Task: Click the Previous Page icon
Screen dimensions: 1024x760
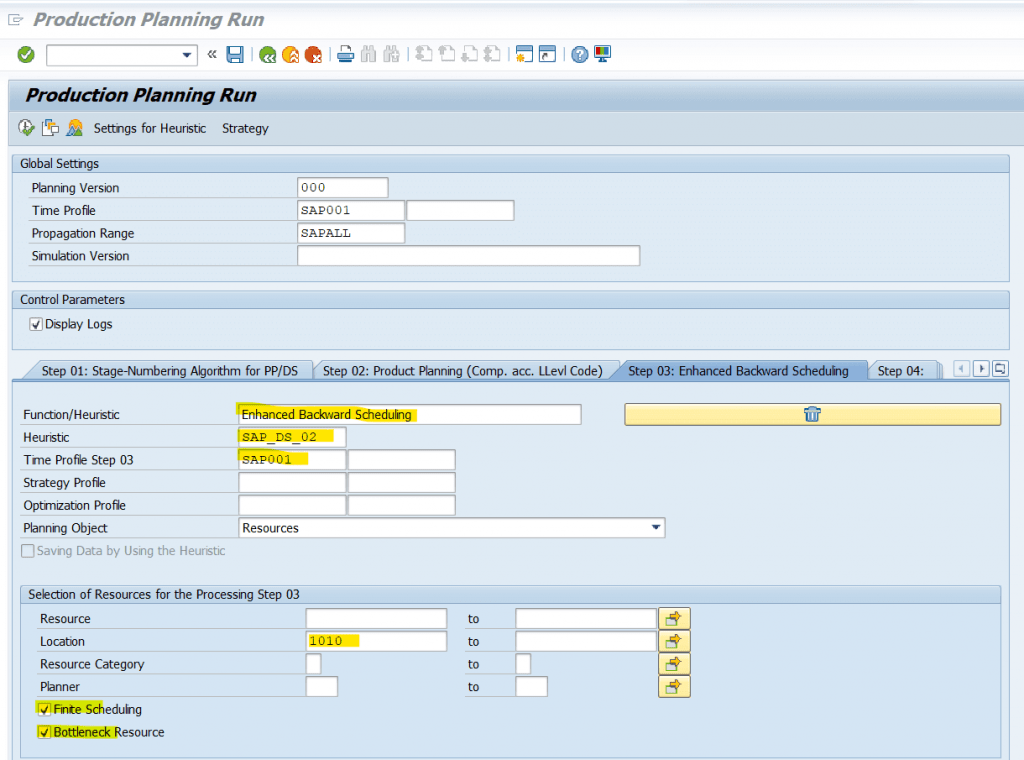Action: pyautogui.click(x=447, y=54)
